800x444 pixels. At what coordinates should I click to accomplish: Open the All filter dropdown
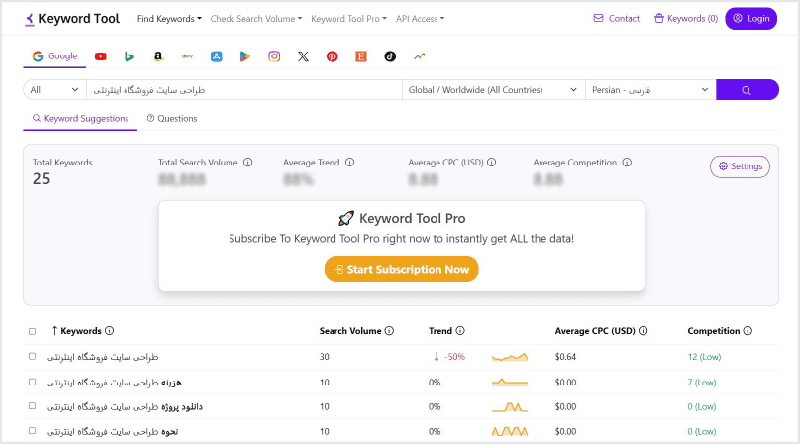tap(55, 90)
